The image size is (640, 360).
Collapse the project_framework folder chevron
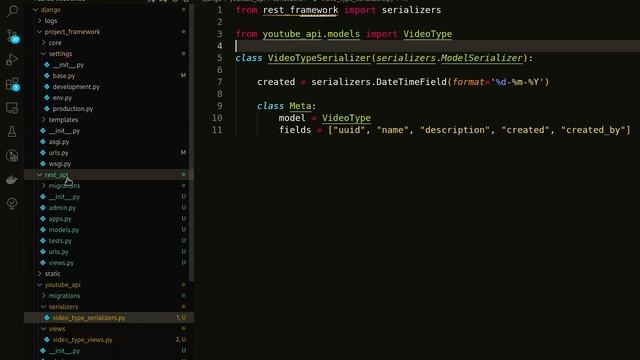[x=40, y=31]
